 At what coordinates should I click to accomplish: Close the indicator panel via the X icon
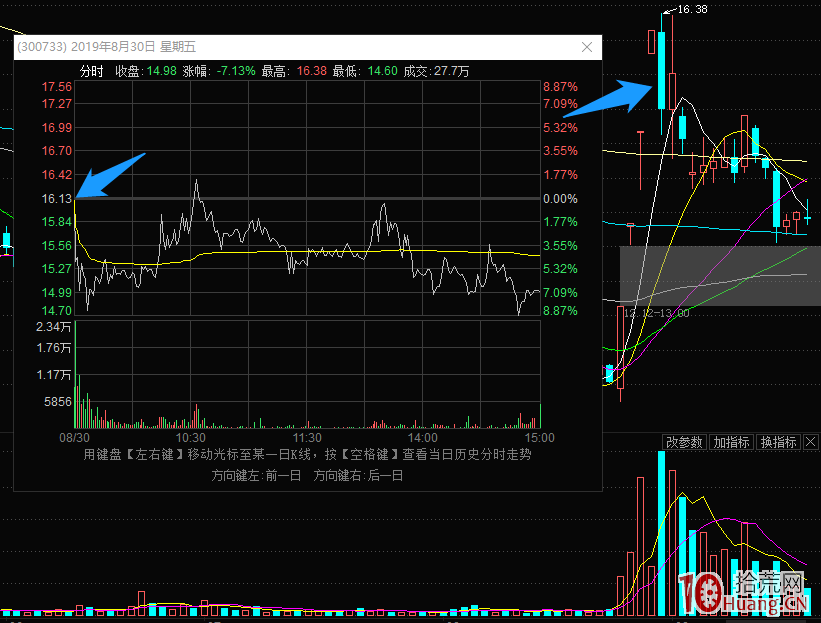811,442
